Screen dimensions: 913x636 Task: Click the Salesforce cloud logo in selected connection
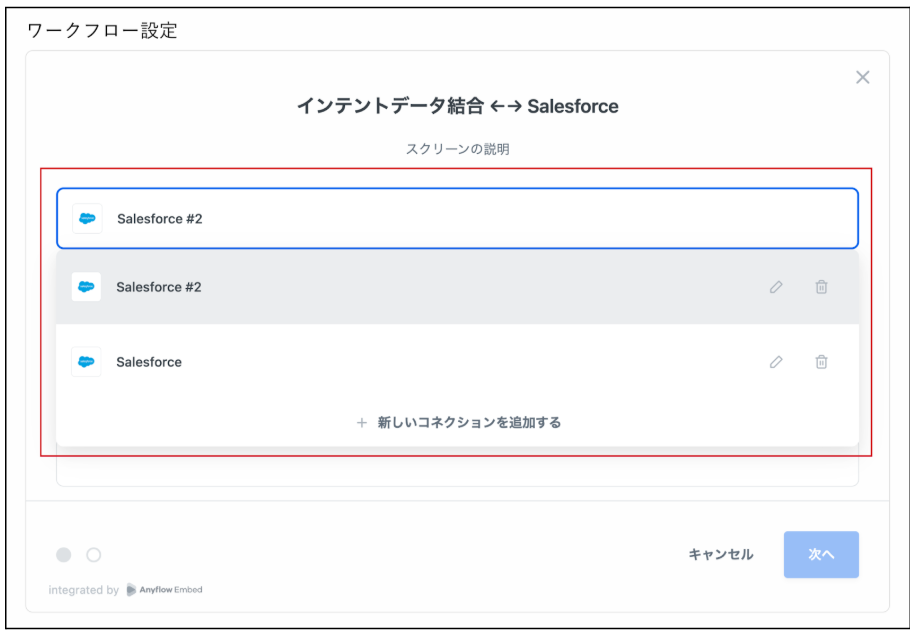click(86, 218)
